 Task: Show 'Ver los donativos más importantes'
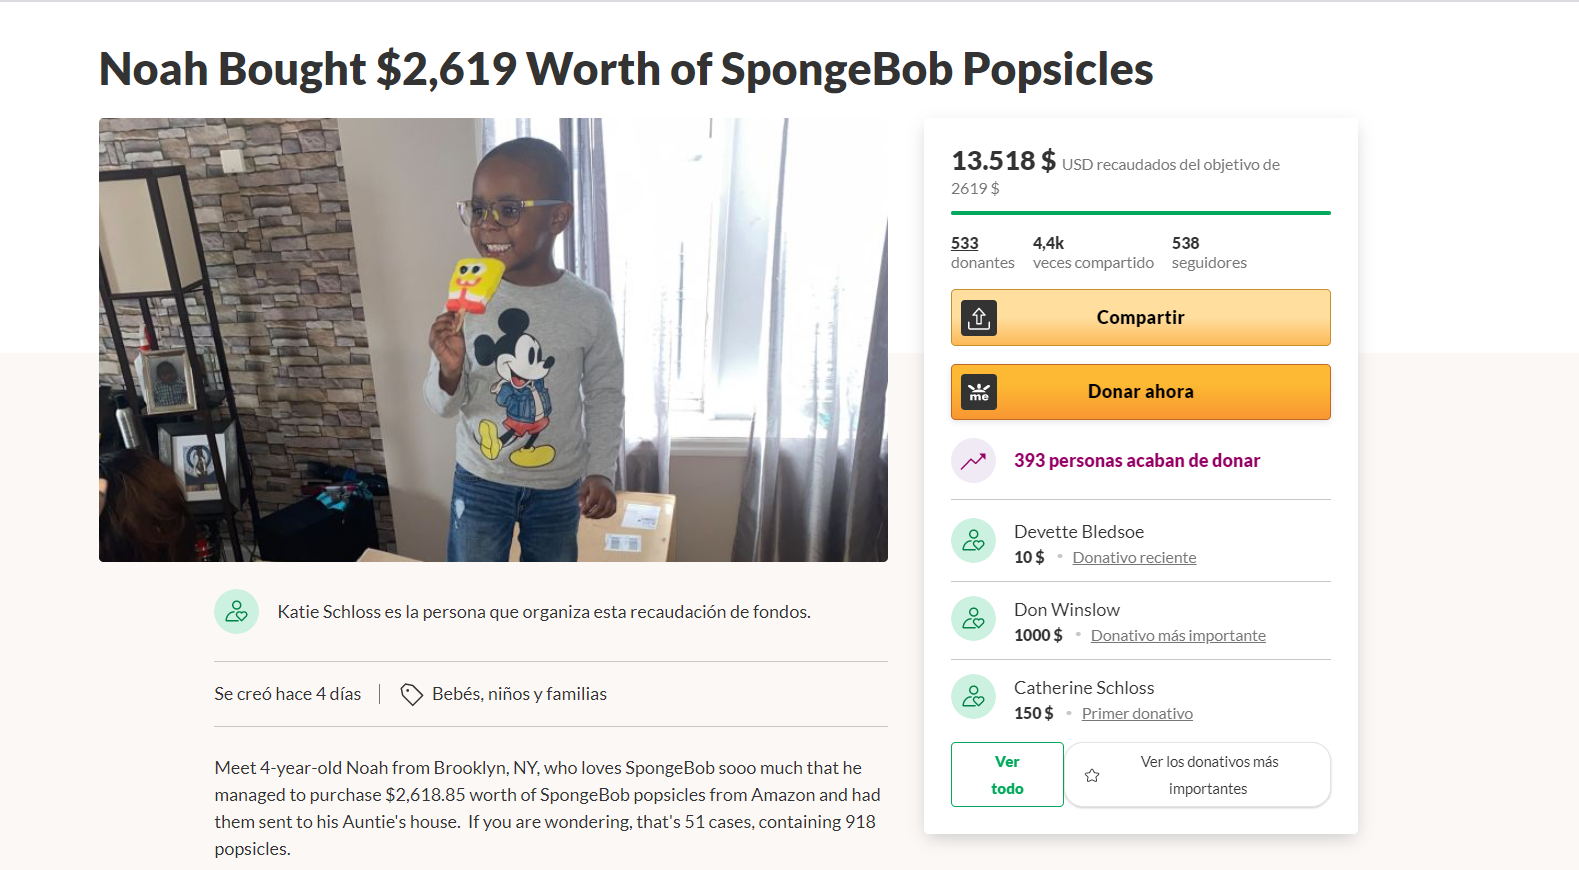click(x=1209, y=775)
